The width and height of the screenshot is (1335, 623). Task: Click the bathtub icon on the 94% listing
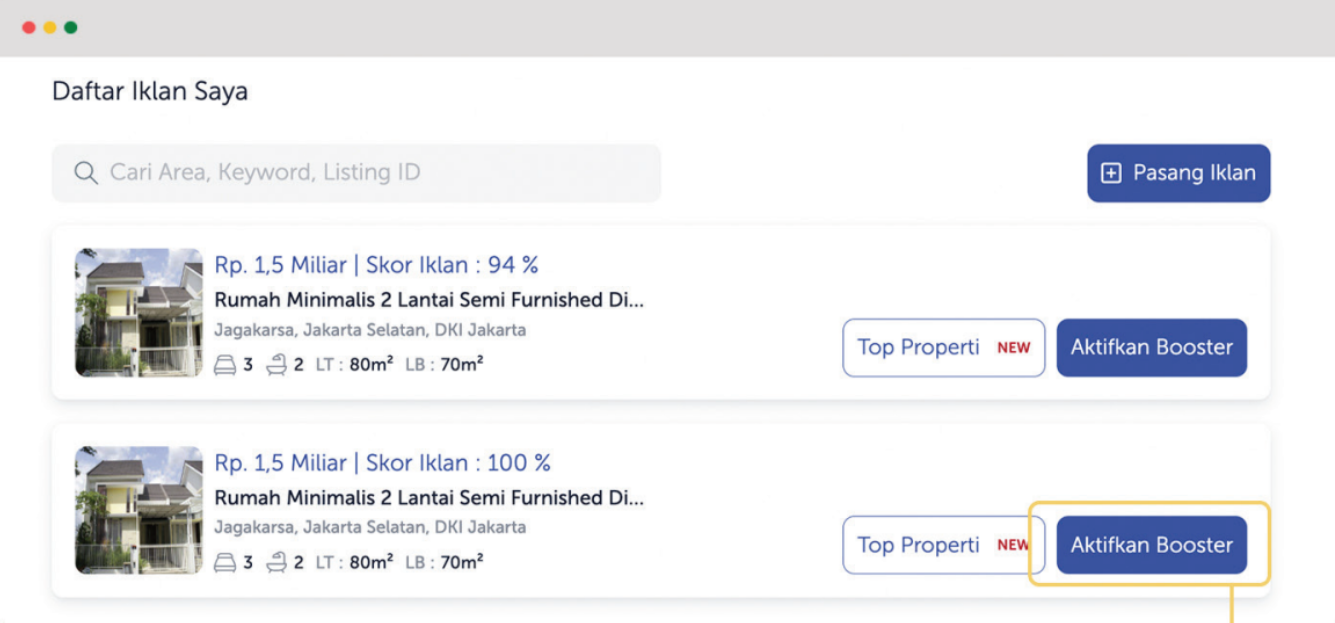pyautogui.click(x=276, y=365)
